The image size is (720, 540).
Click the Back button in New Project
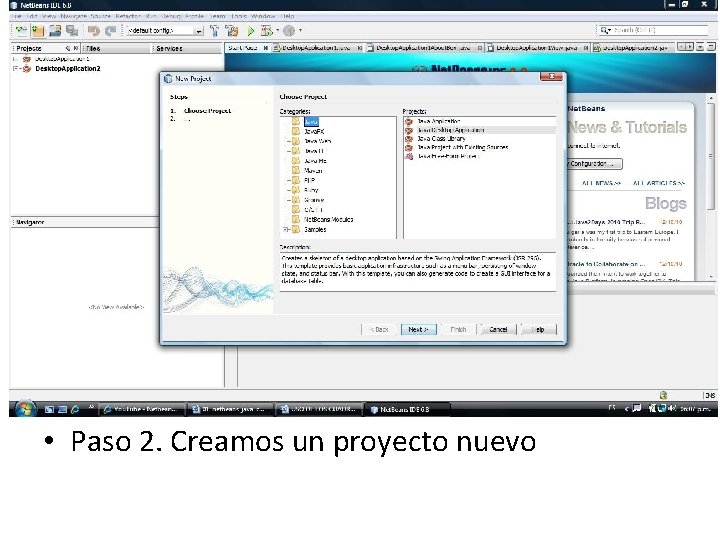379,330
